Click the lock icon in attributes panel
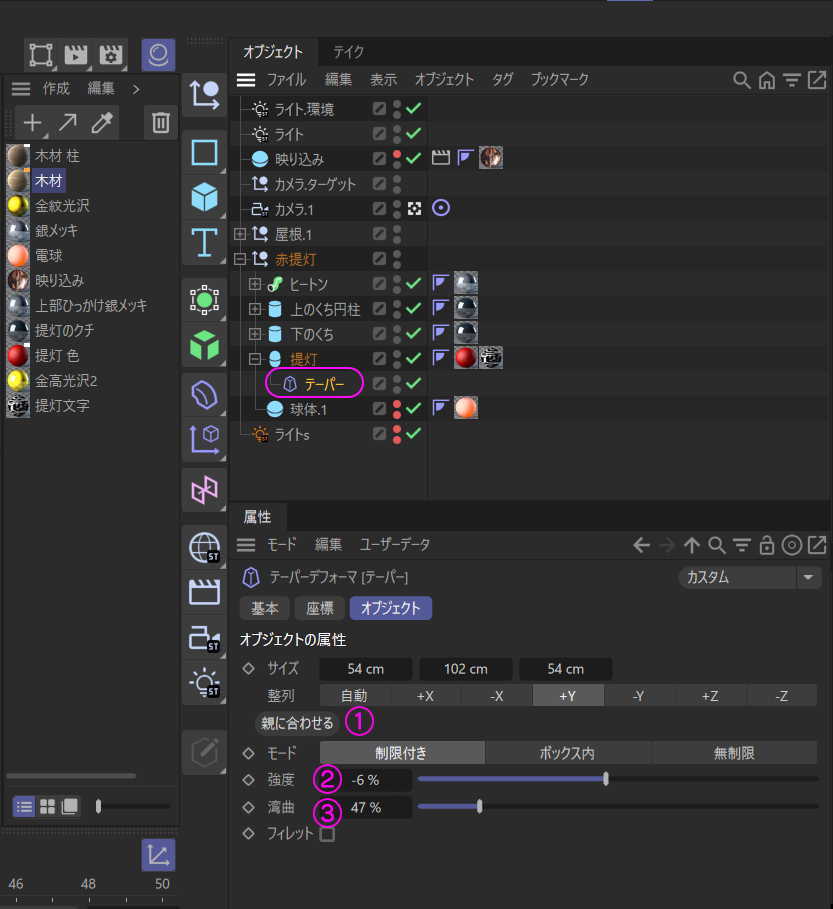This screenshot has width=833, height=909. (x=767, y=545)
